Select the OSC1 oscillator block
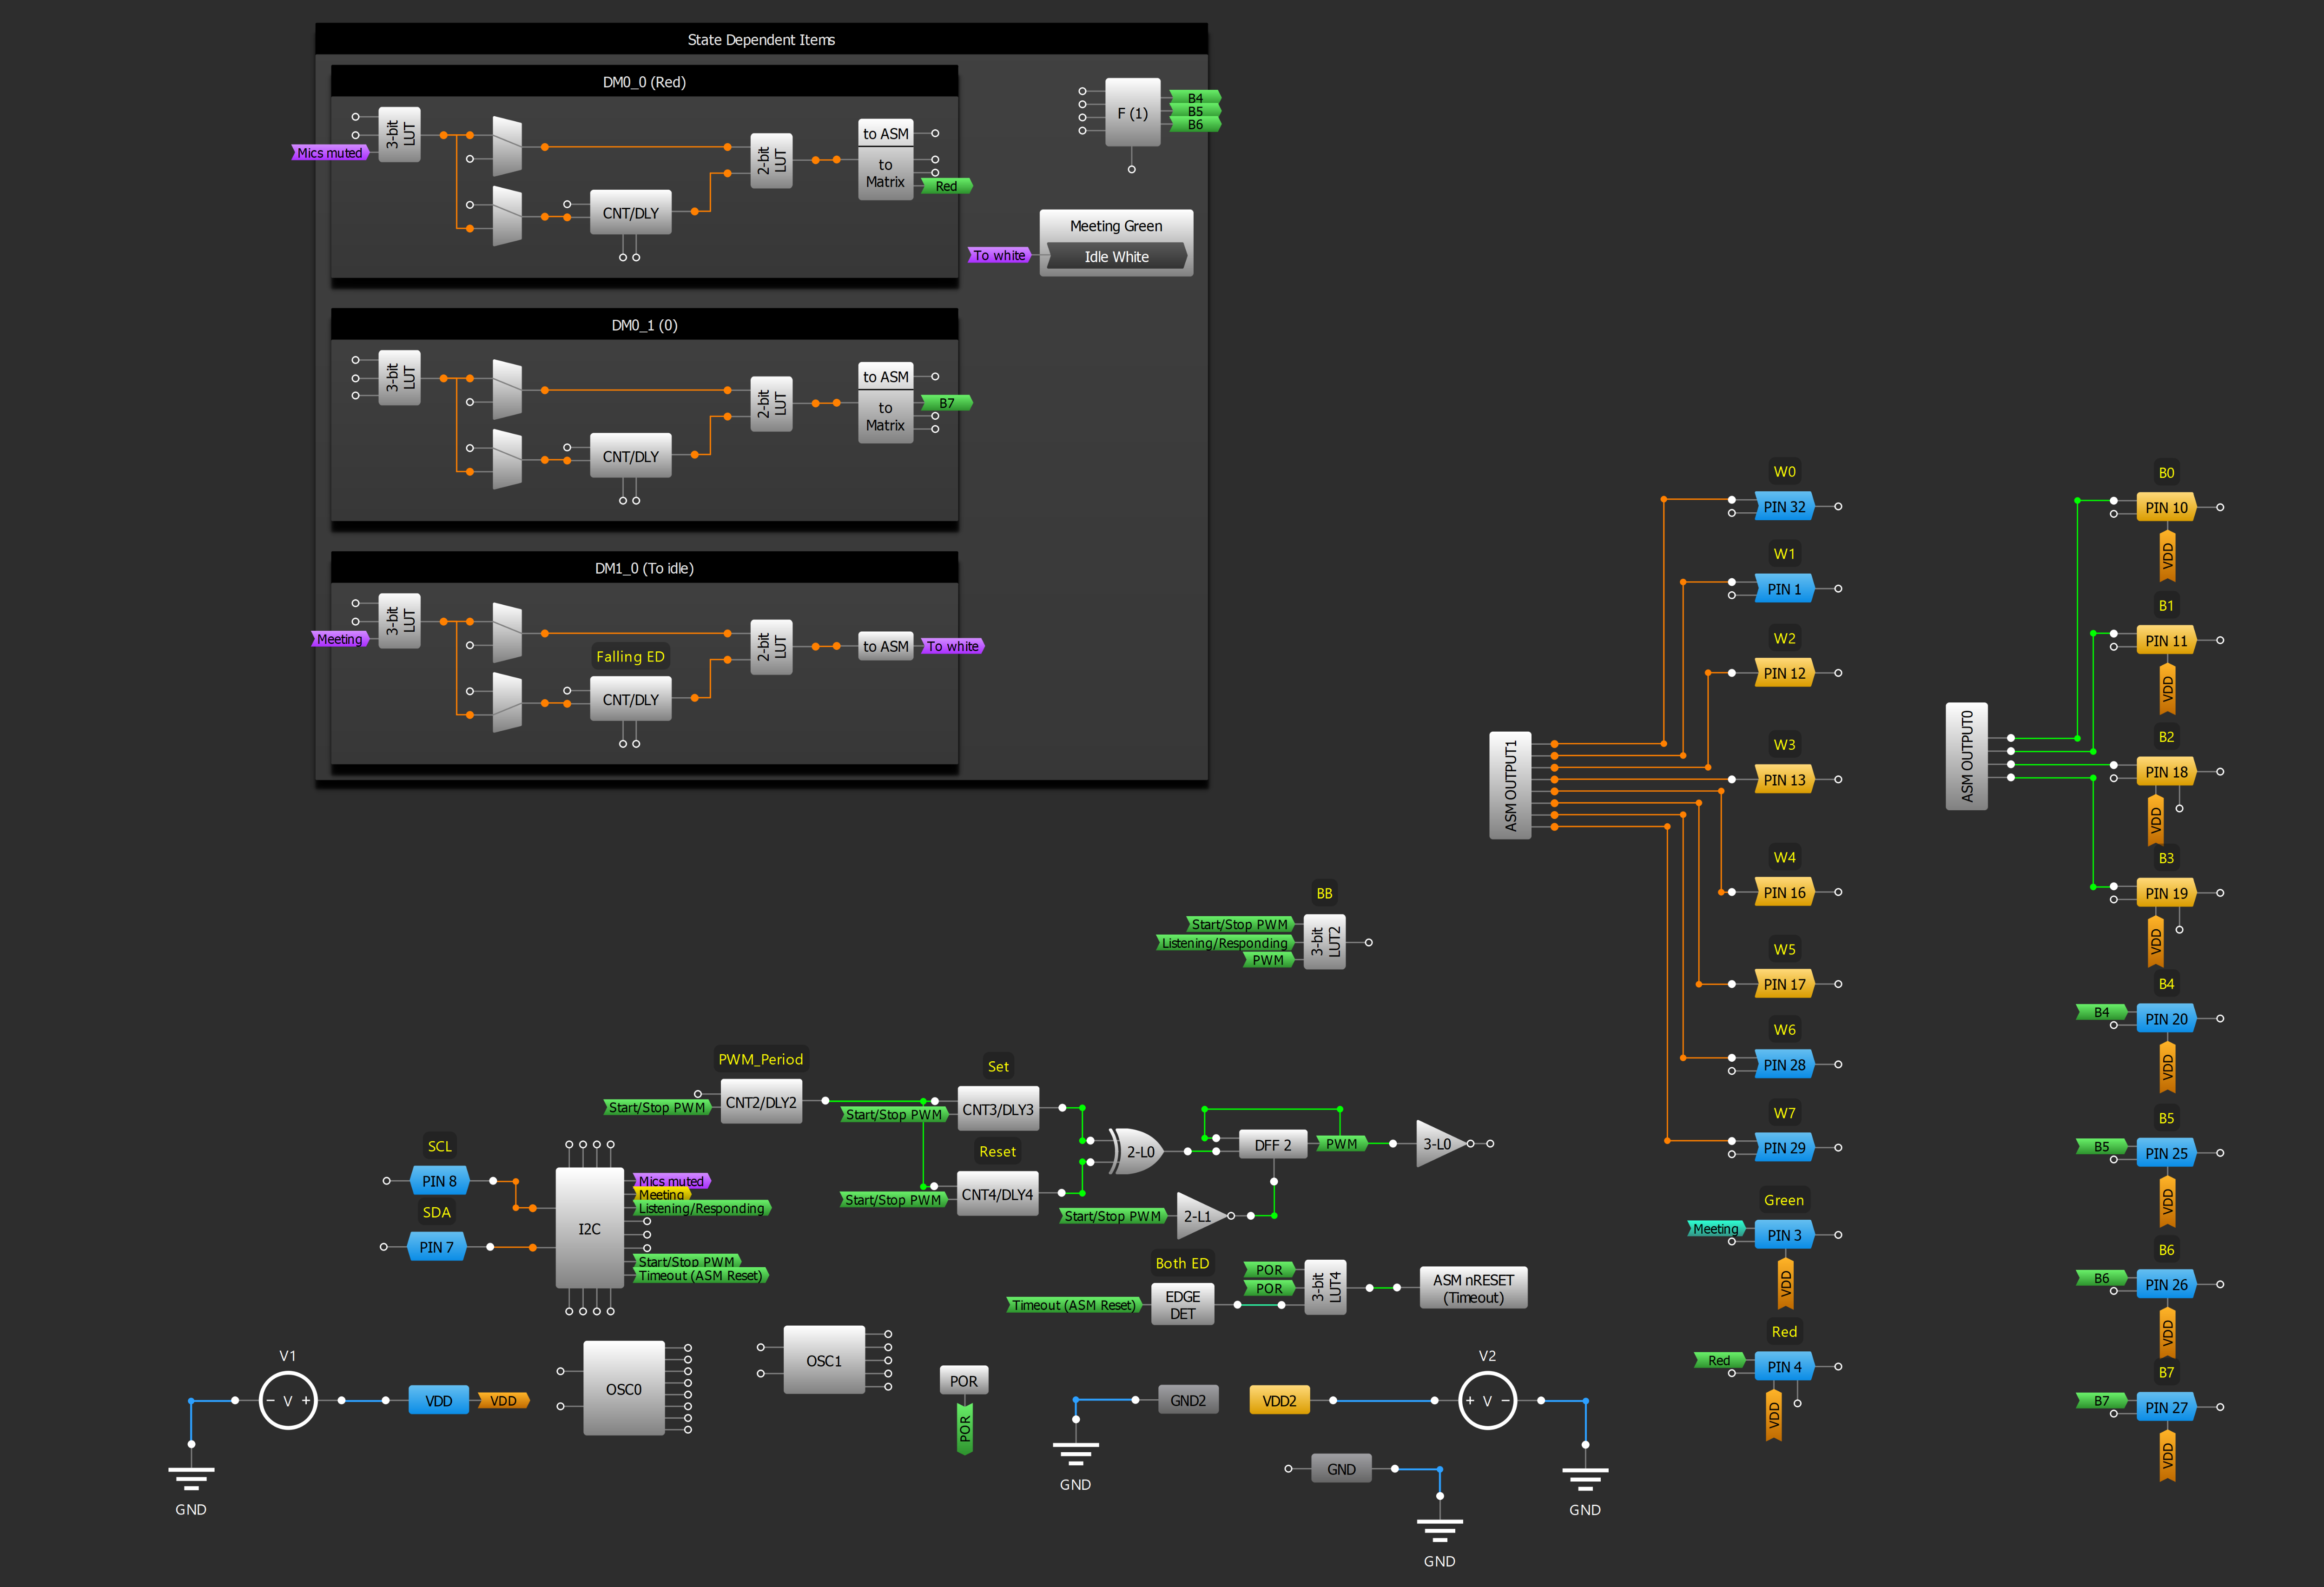 tap(824, 1360)
